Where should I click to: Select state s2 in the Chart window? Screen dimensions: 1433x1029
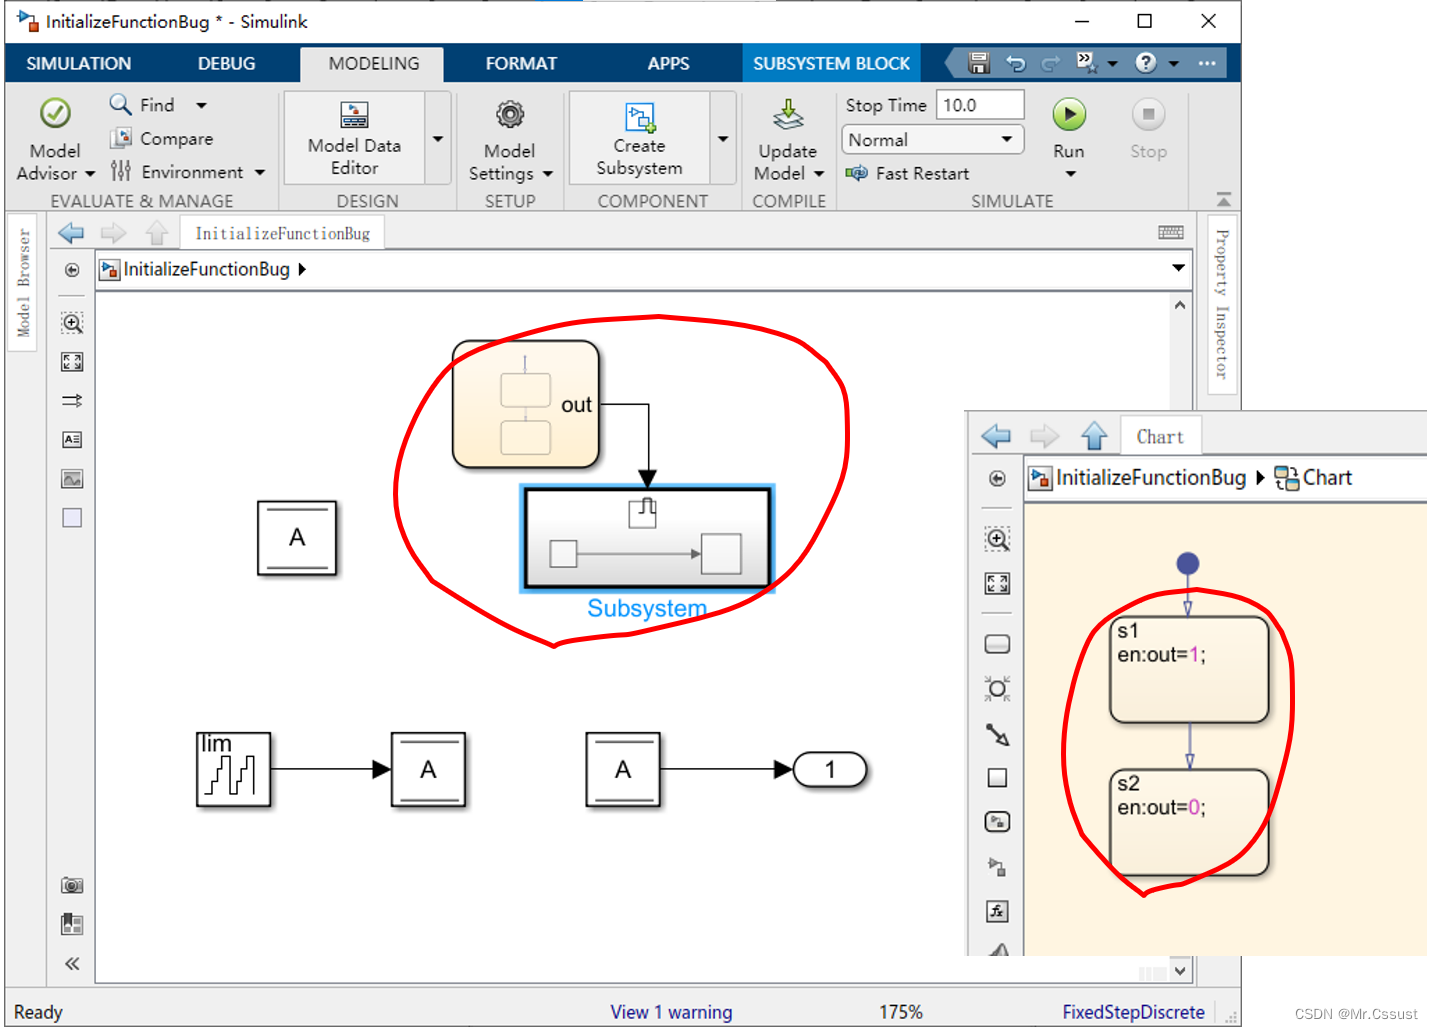coord(1189,823)
